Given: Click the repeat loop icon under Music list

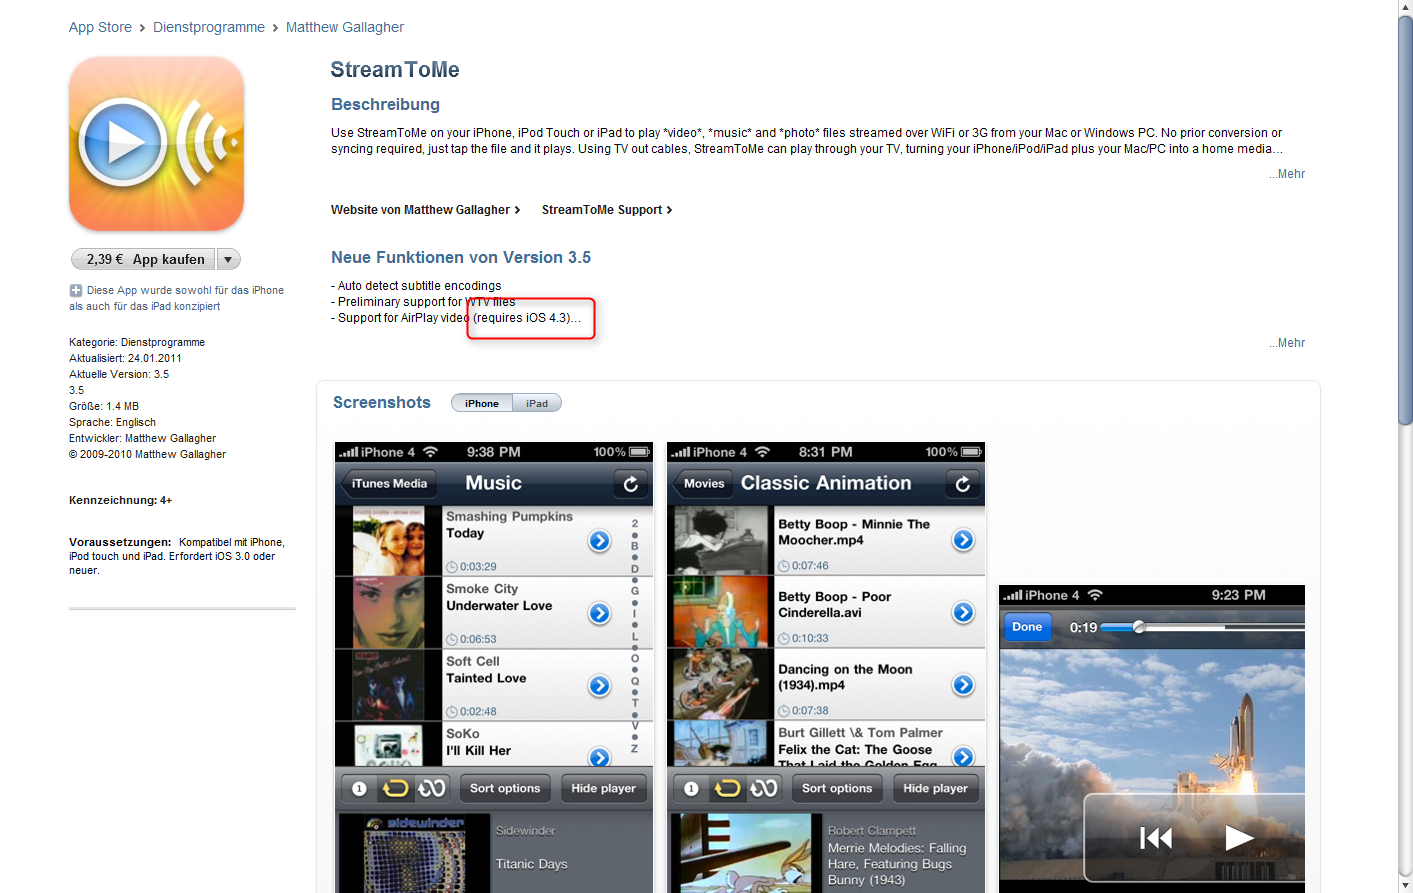Looking at the screenshot, I should tap(395, 789).
